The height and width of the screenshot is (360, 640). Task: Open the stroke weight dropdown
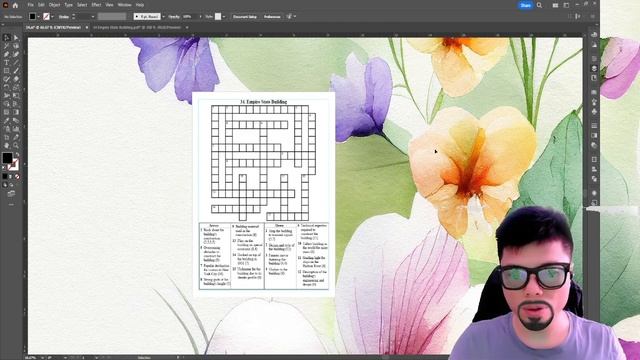[93, 17]
